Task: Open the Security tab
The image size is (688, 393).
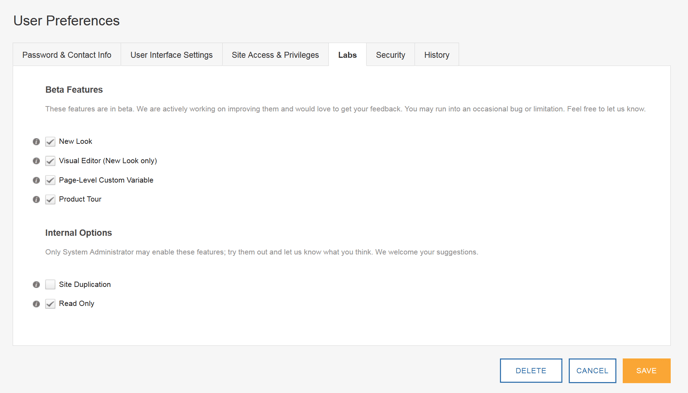Action: click(391, 55)
